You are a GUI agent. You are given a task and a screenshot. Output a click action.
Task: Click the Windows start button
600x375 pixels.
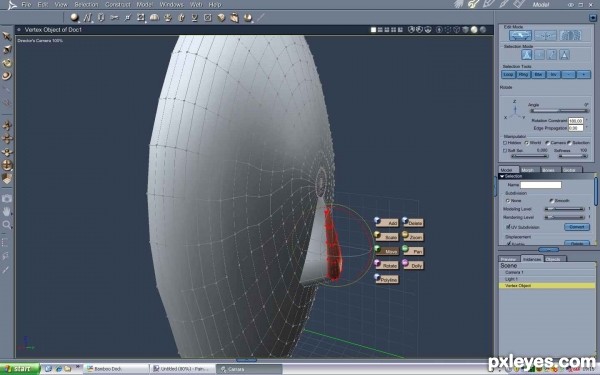[x=19, y=369]
